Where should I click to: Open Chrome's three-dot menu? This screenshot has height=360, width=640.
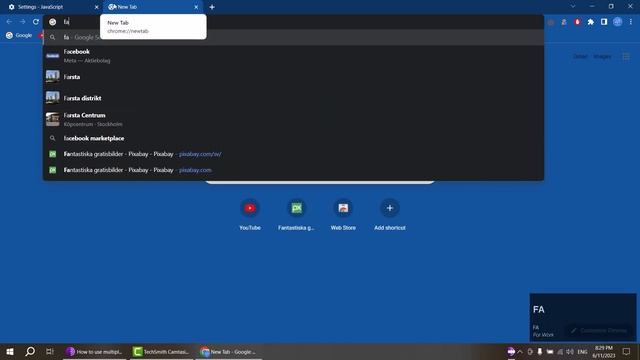(x=631, y=22)
